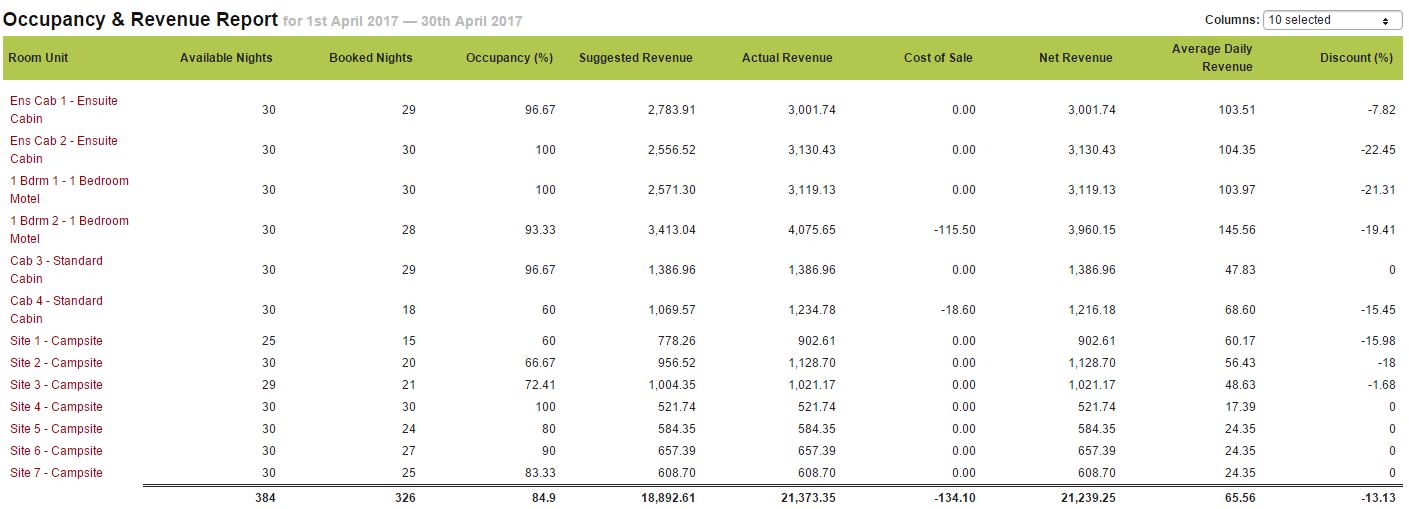
Task: Select the total 384 available nights
Action: click(265, 497)
